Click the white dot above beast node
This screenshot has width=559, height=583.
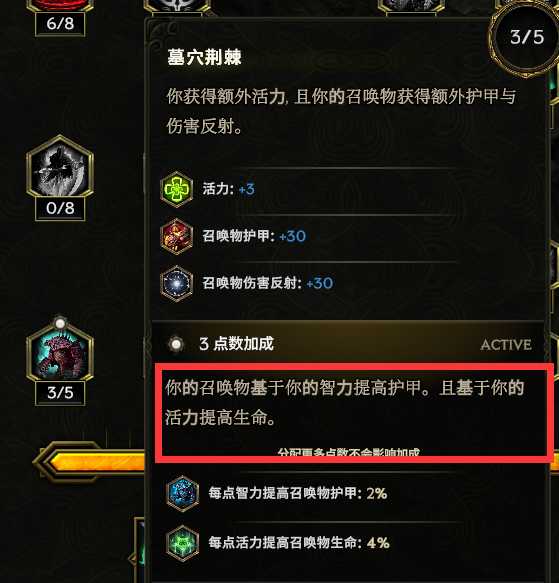pos(60,323)
